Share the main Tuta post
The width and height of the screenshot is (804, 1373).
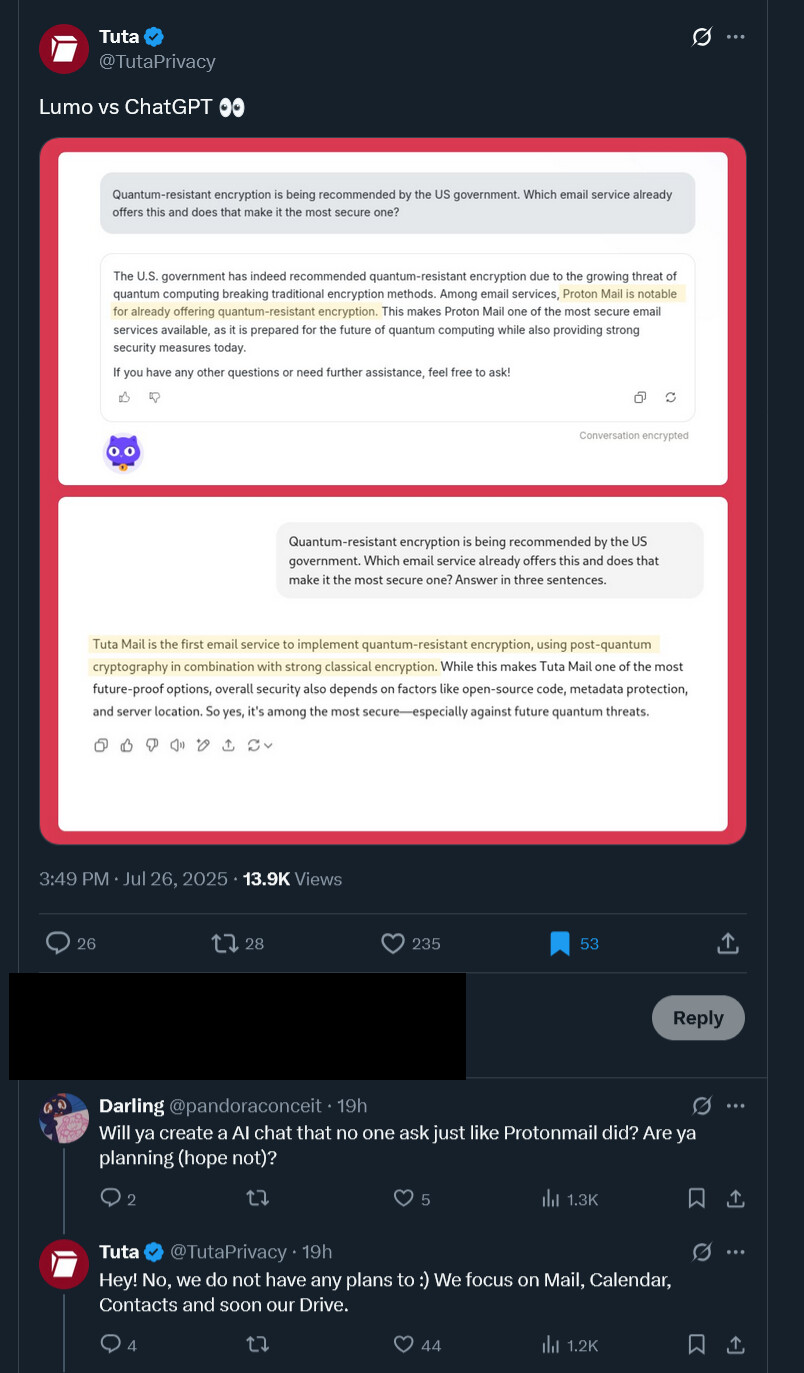coord(728,943)
